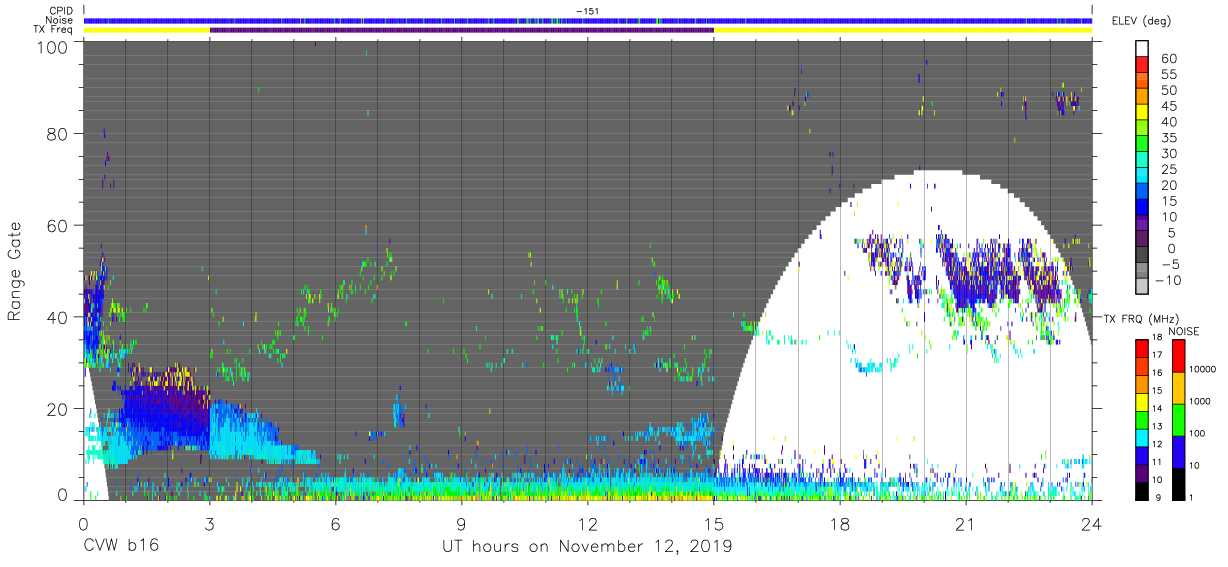Click the elevation colorbar label 30
The image size is (1228, 567).
(x=1167, y=154)
